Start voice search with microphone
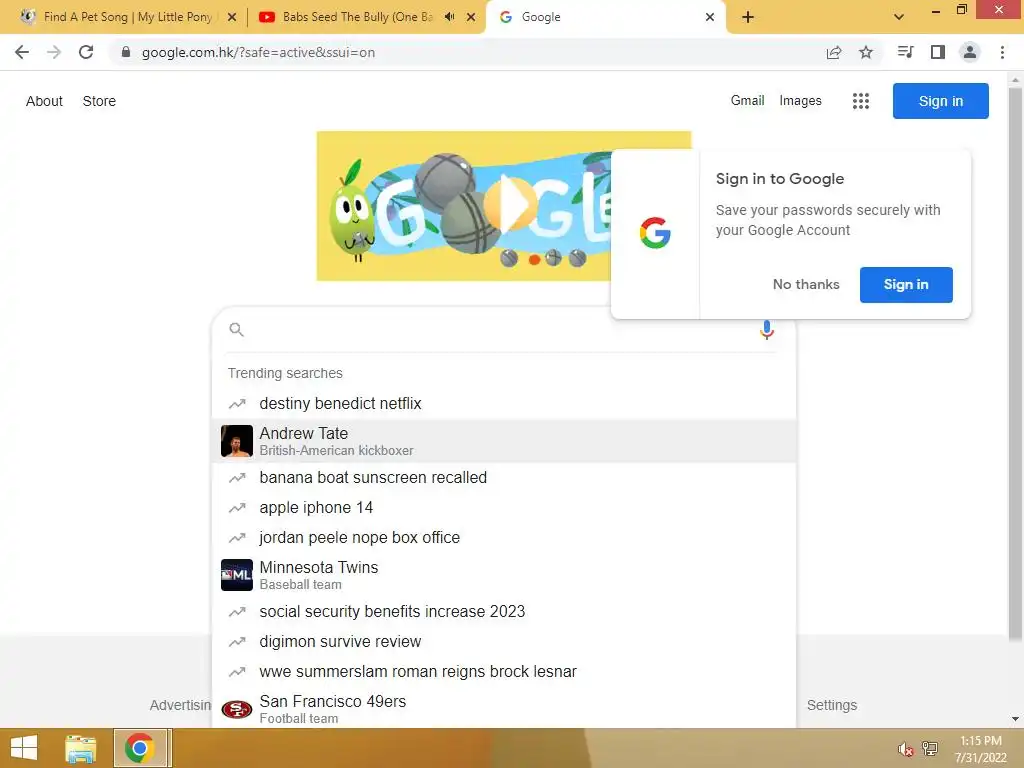This screenshot has height=768, width=1024. 767,330
